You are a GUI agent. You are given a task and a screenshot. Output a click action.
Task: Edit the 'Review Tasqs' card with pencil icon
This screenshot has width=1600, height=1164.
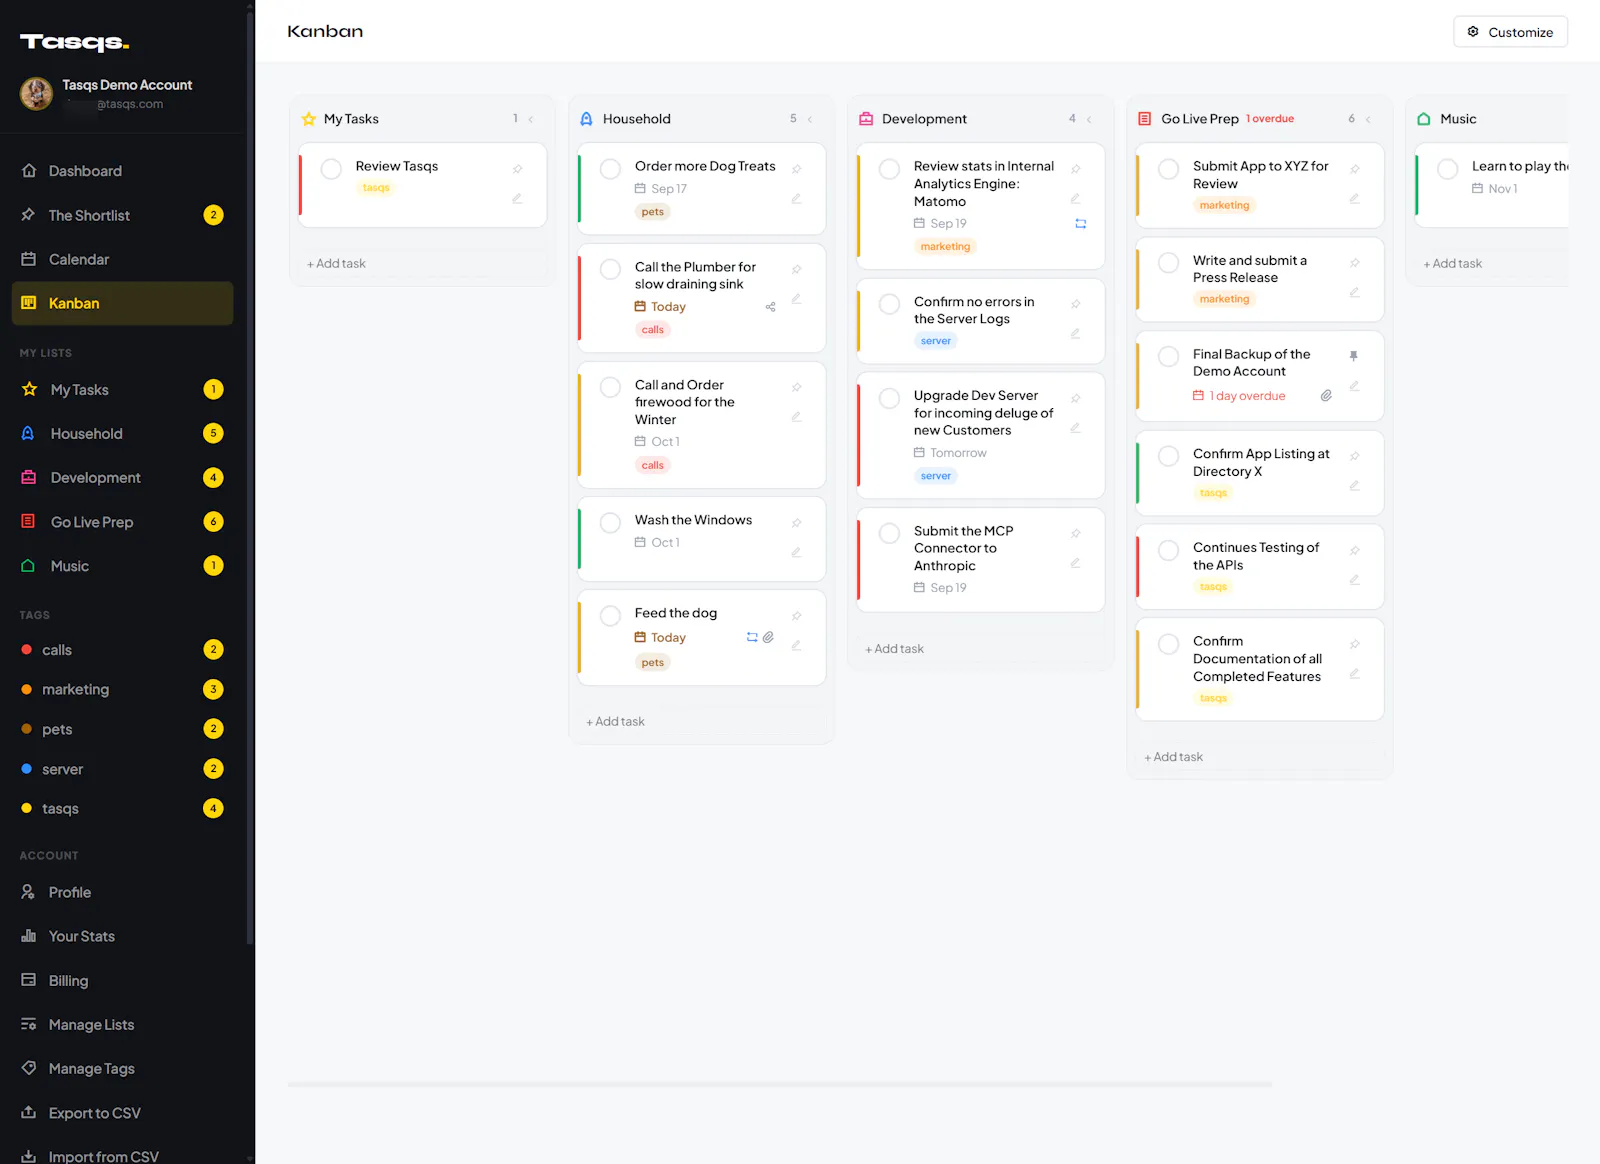coord(517,198)
